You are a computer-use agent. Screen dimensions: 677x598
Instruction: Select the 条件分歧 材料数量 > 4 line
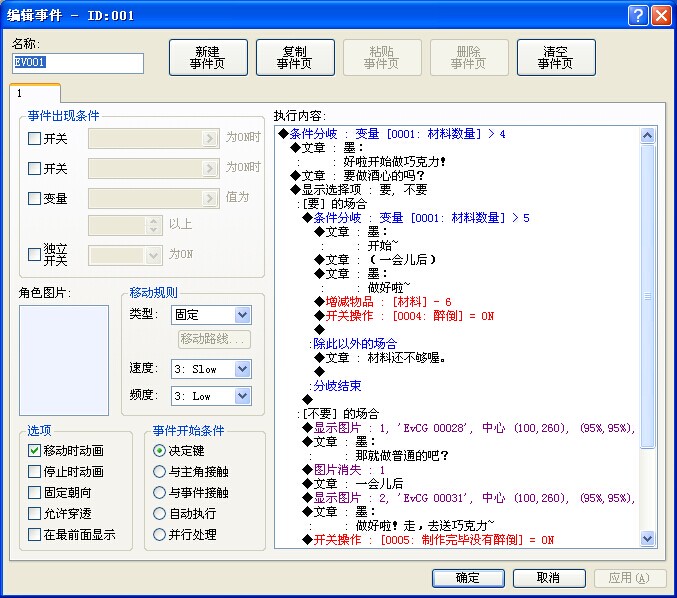[392, 134]
